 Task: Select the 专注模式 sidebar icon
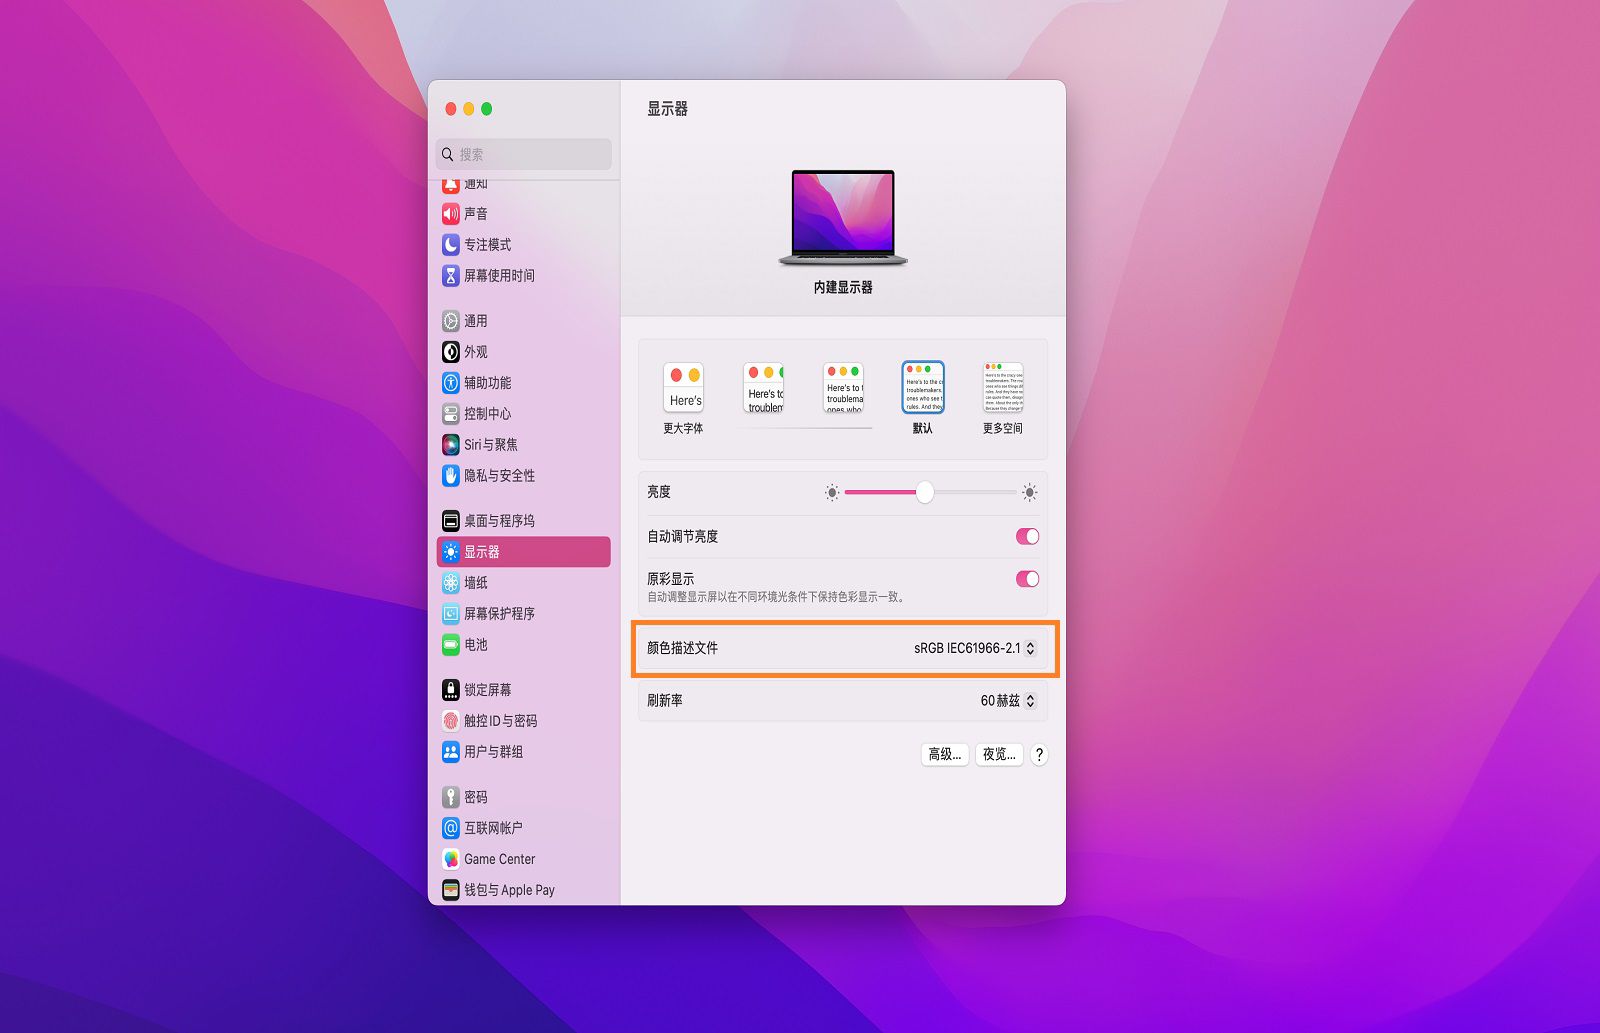click(x=450, y=244)
